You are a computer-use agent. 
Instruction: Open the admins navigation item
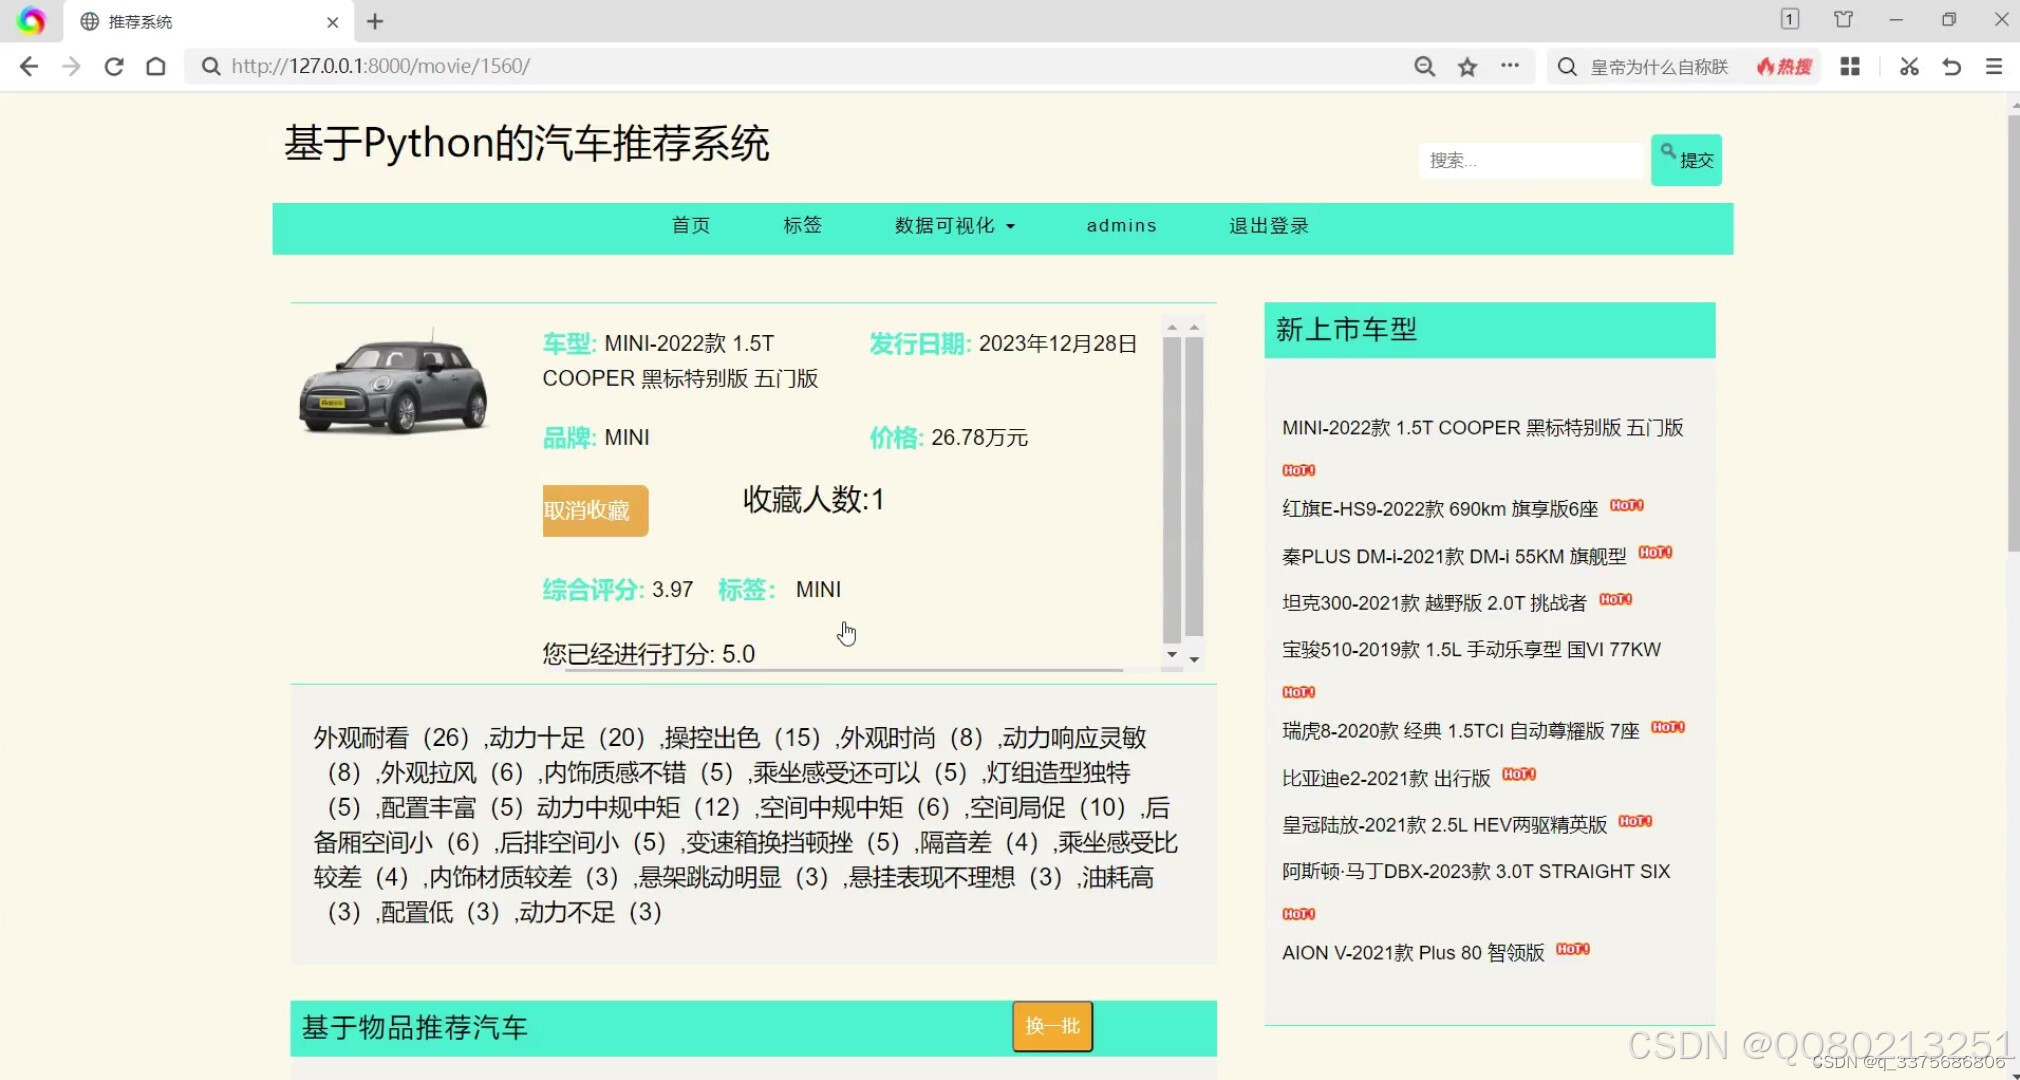click(1120, 225)
